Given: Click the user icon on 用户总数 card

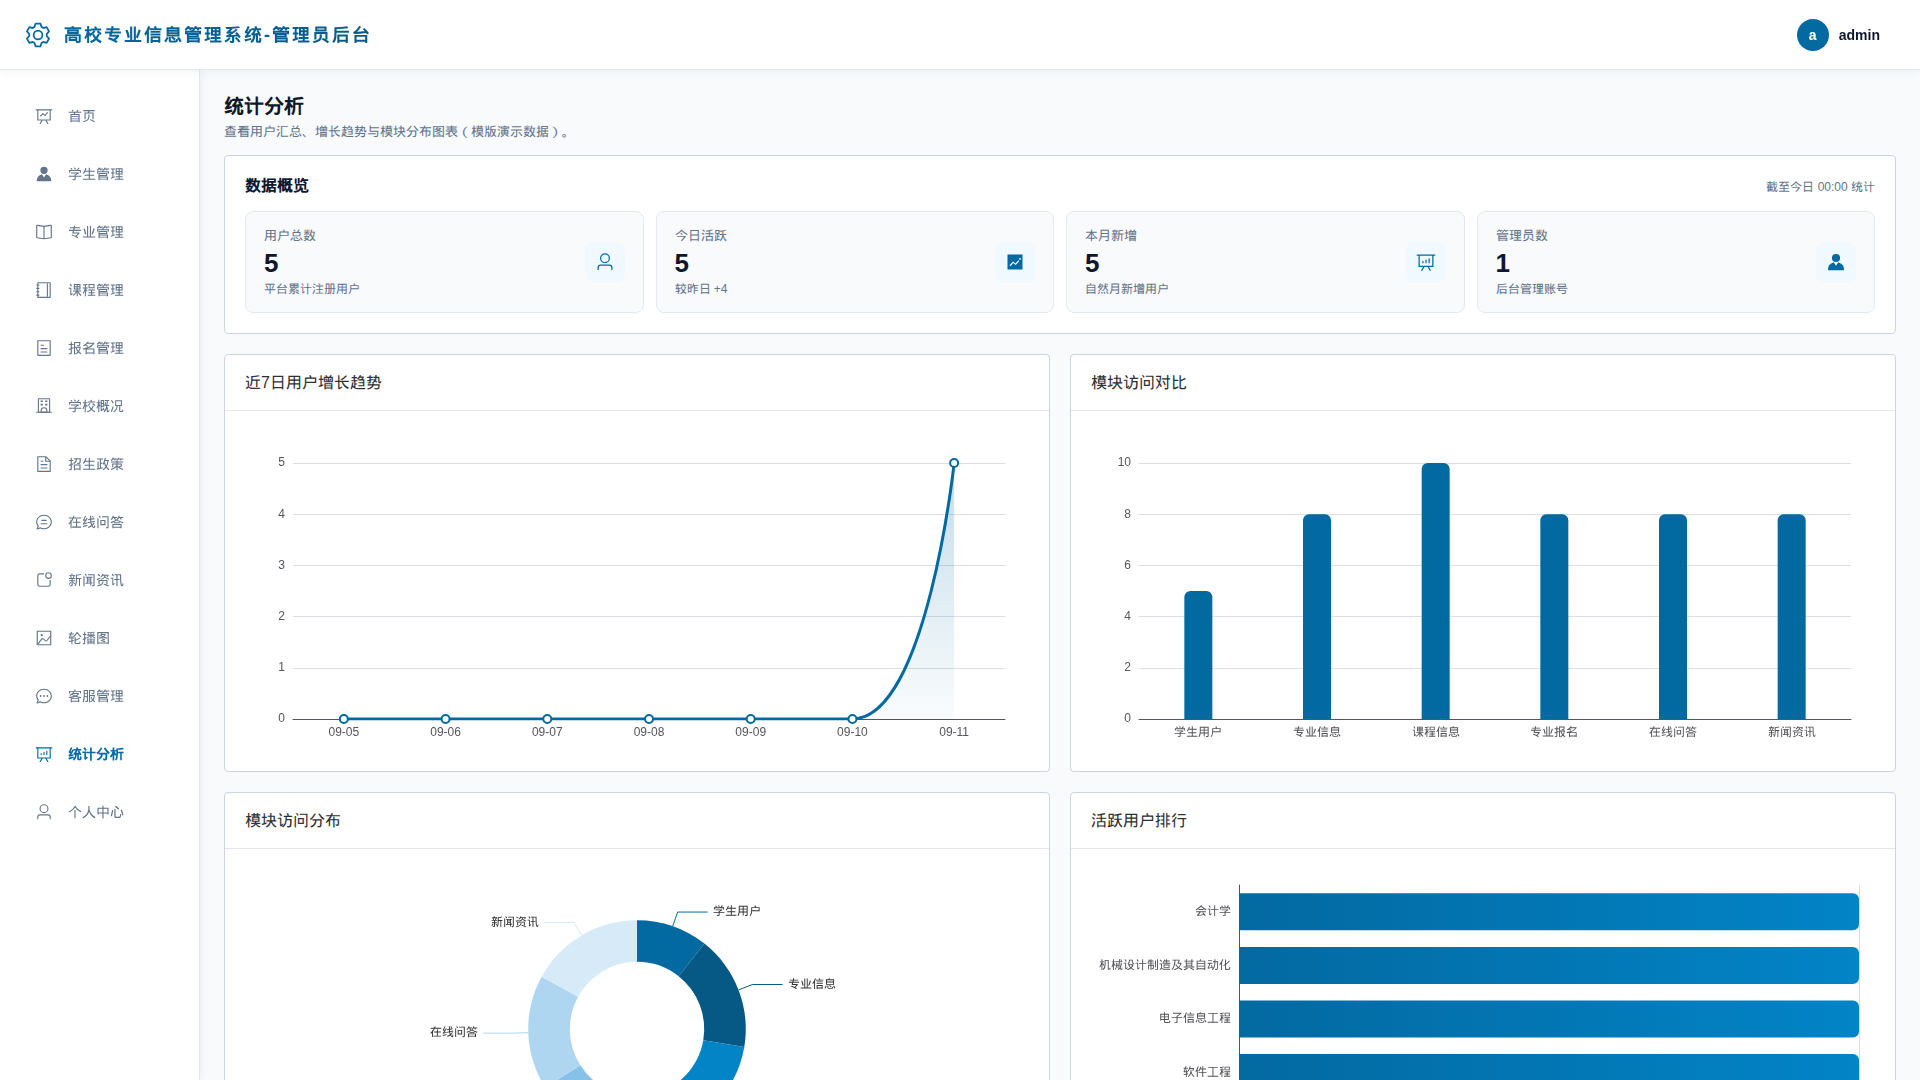Looking at the screenshot, I should [x=605, y=262].
